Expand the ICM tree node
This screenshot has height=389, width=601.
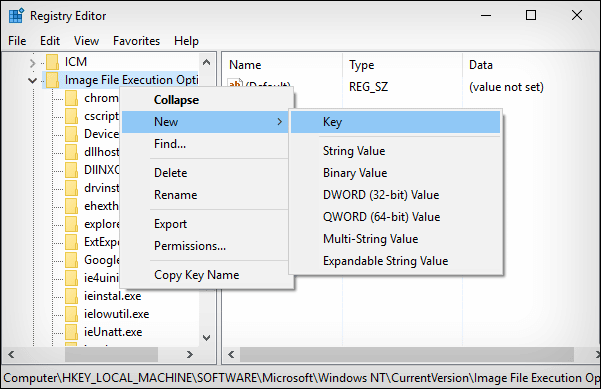(33, 63)
